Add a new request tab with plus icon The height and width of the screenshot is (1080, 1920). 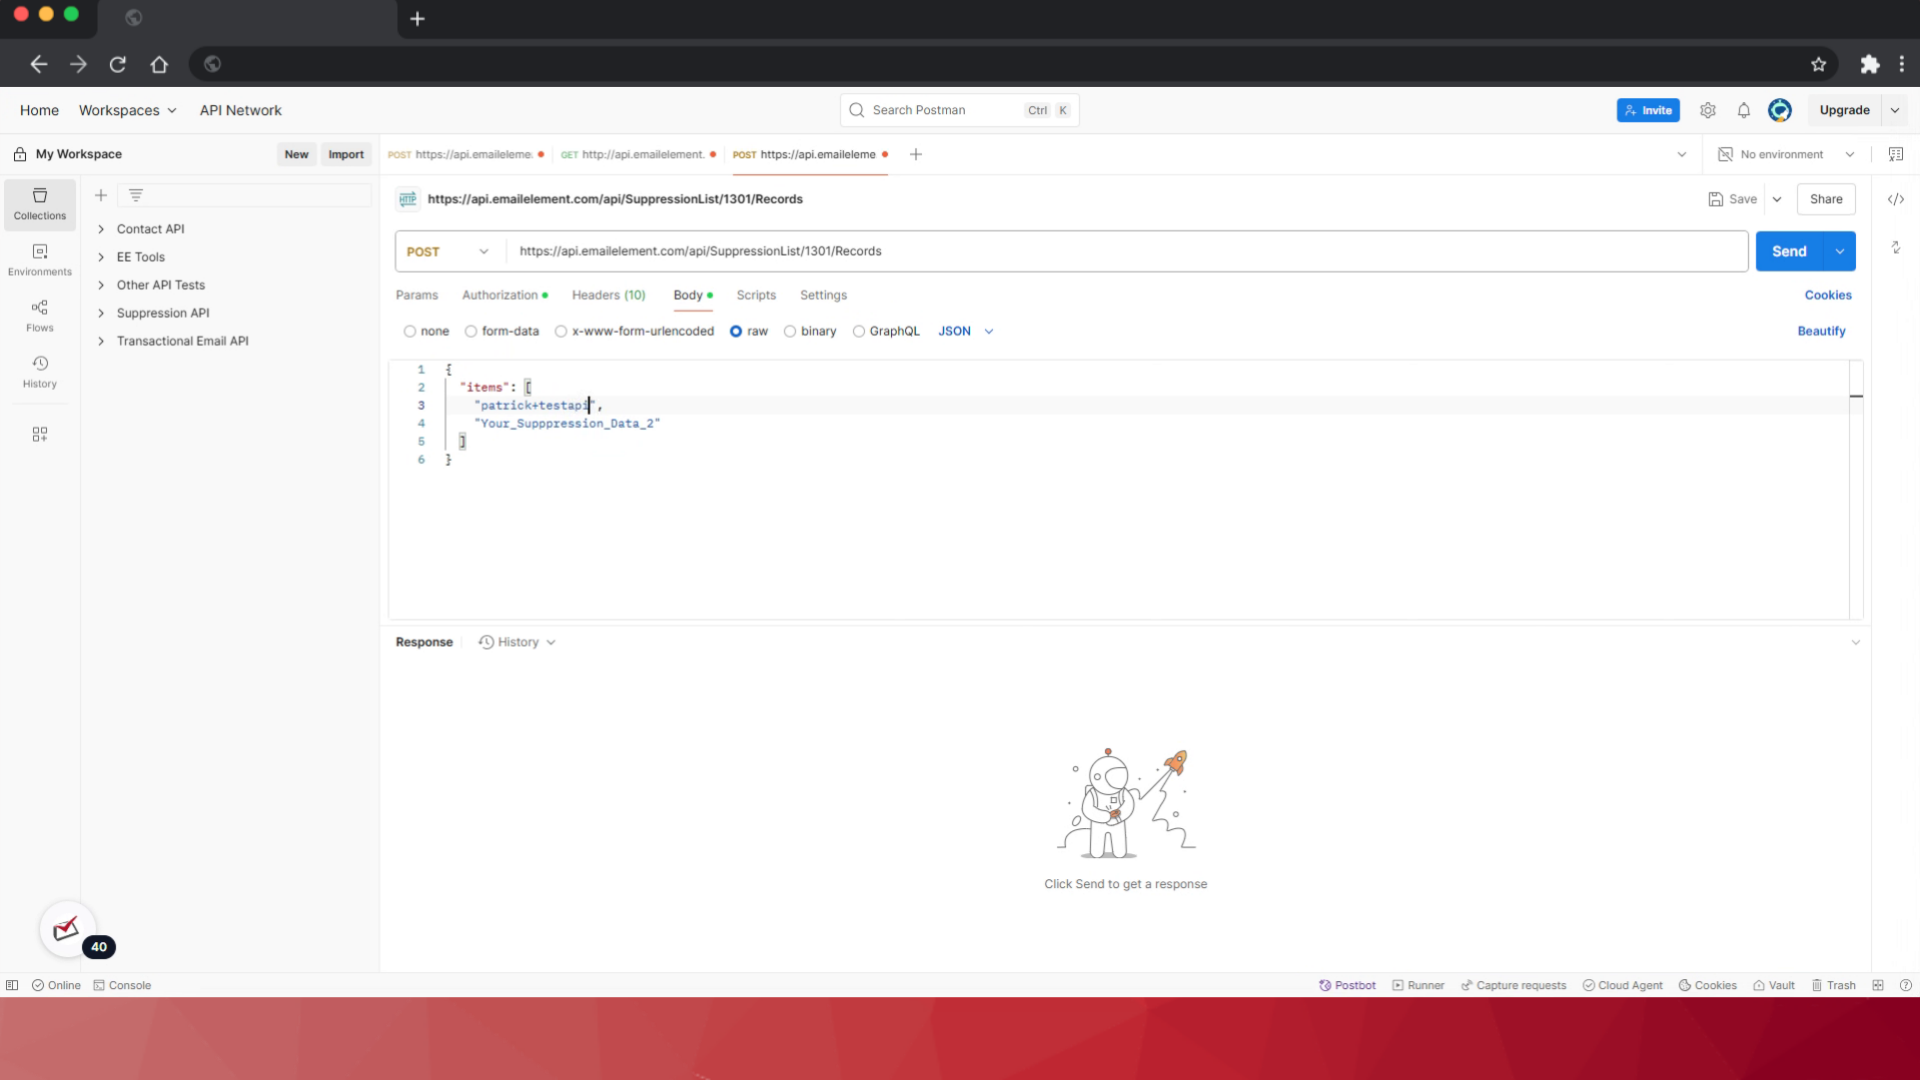(916, 154)
